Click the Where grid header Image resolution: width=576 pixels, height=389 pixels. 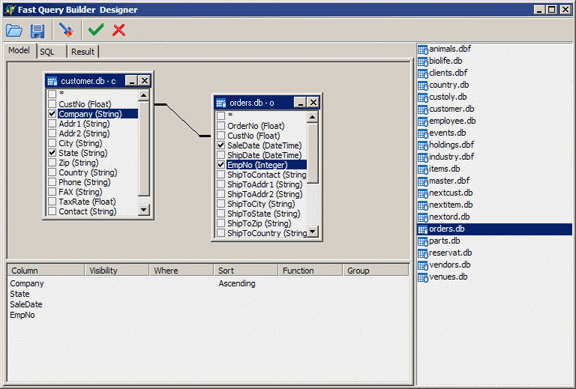(181, 270)
